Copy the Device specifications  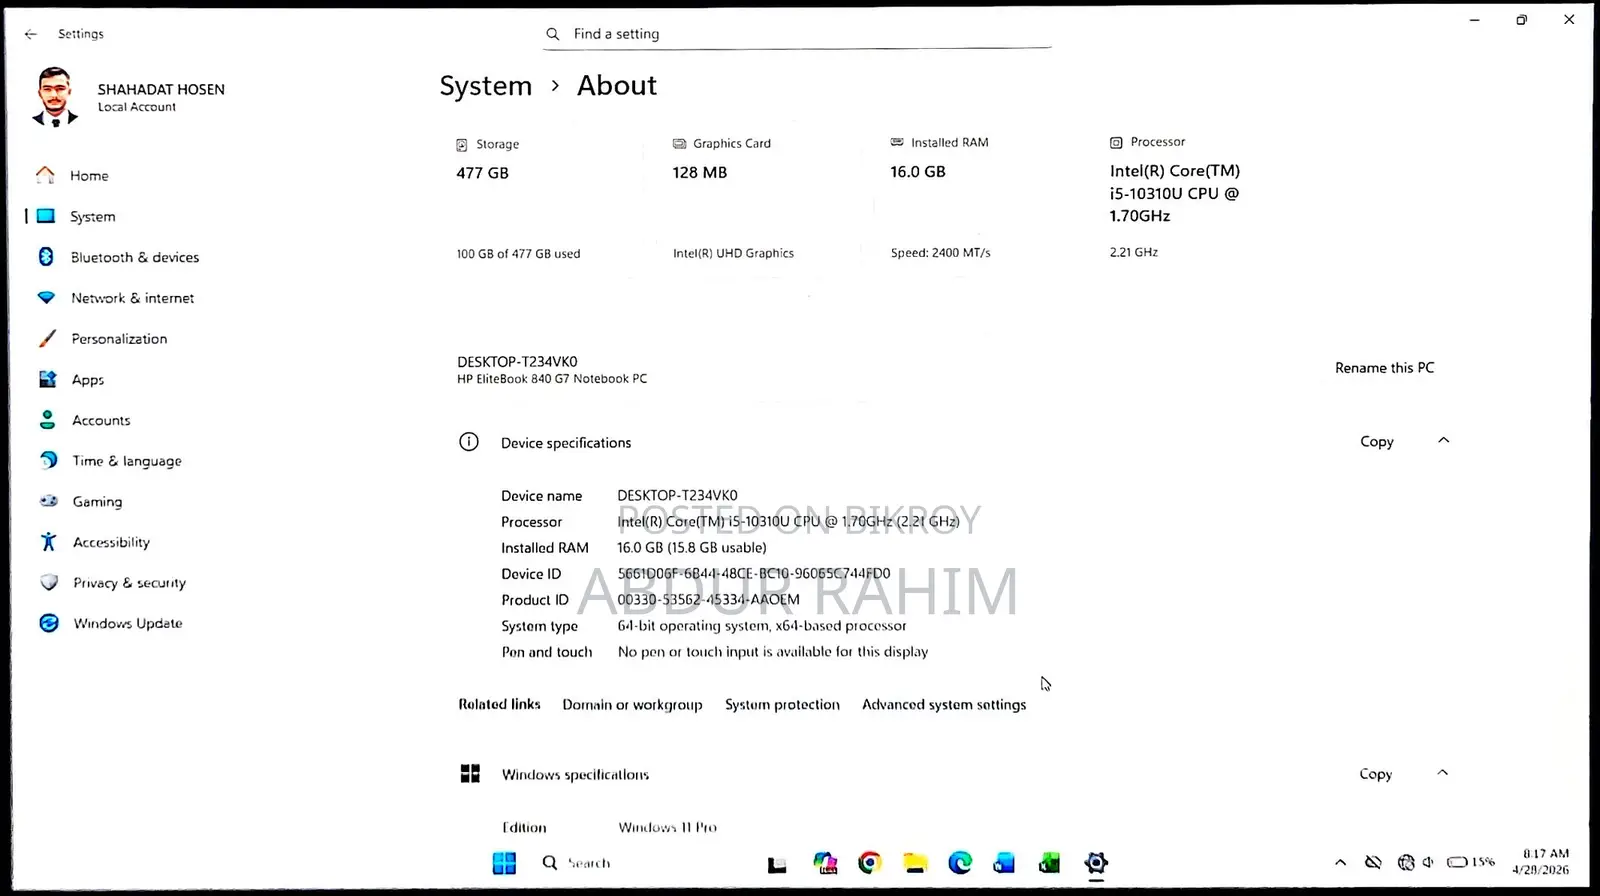1377,442
